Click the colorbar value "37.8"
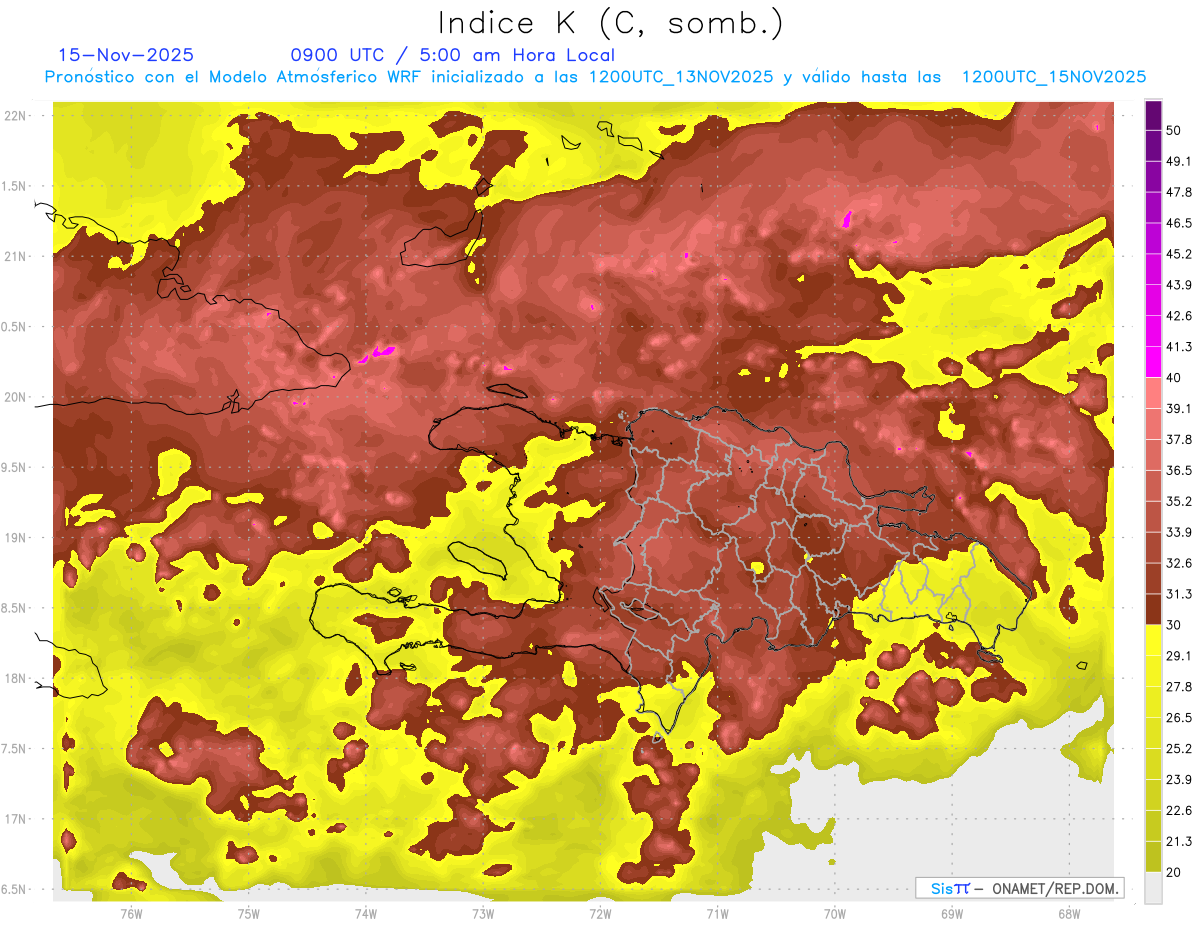The width and height of the screenshot is (1200, 927). tap(1179, 439)
